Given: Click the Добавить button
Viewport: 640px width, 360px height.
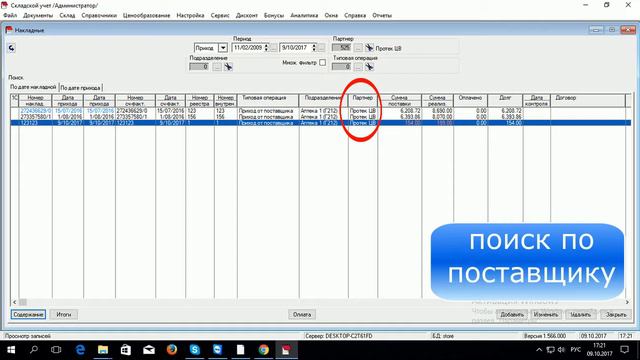Looking at the screenshot, I should click(x=512, y=315).
